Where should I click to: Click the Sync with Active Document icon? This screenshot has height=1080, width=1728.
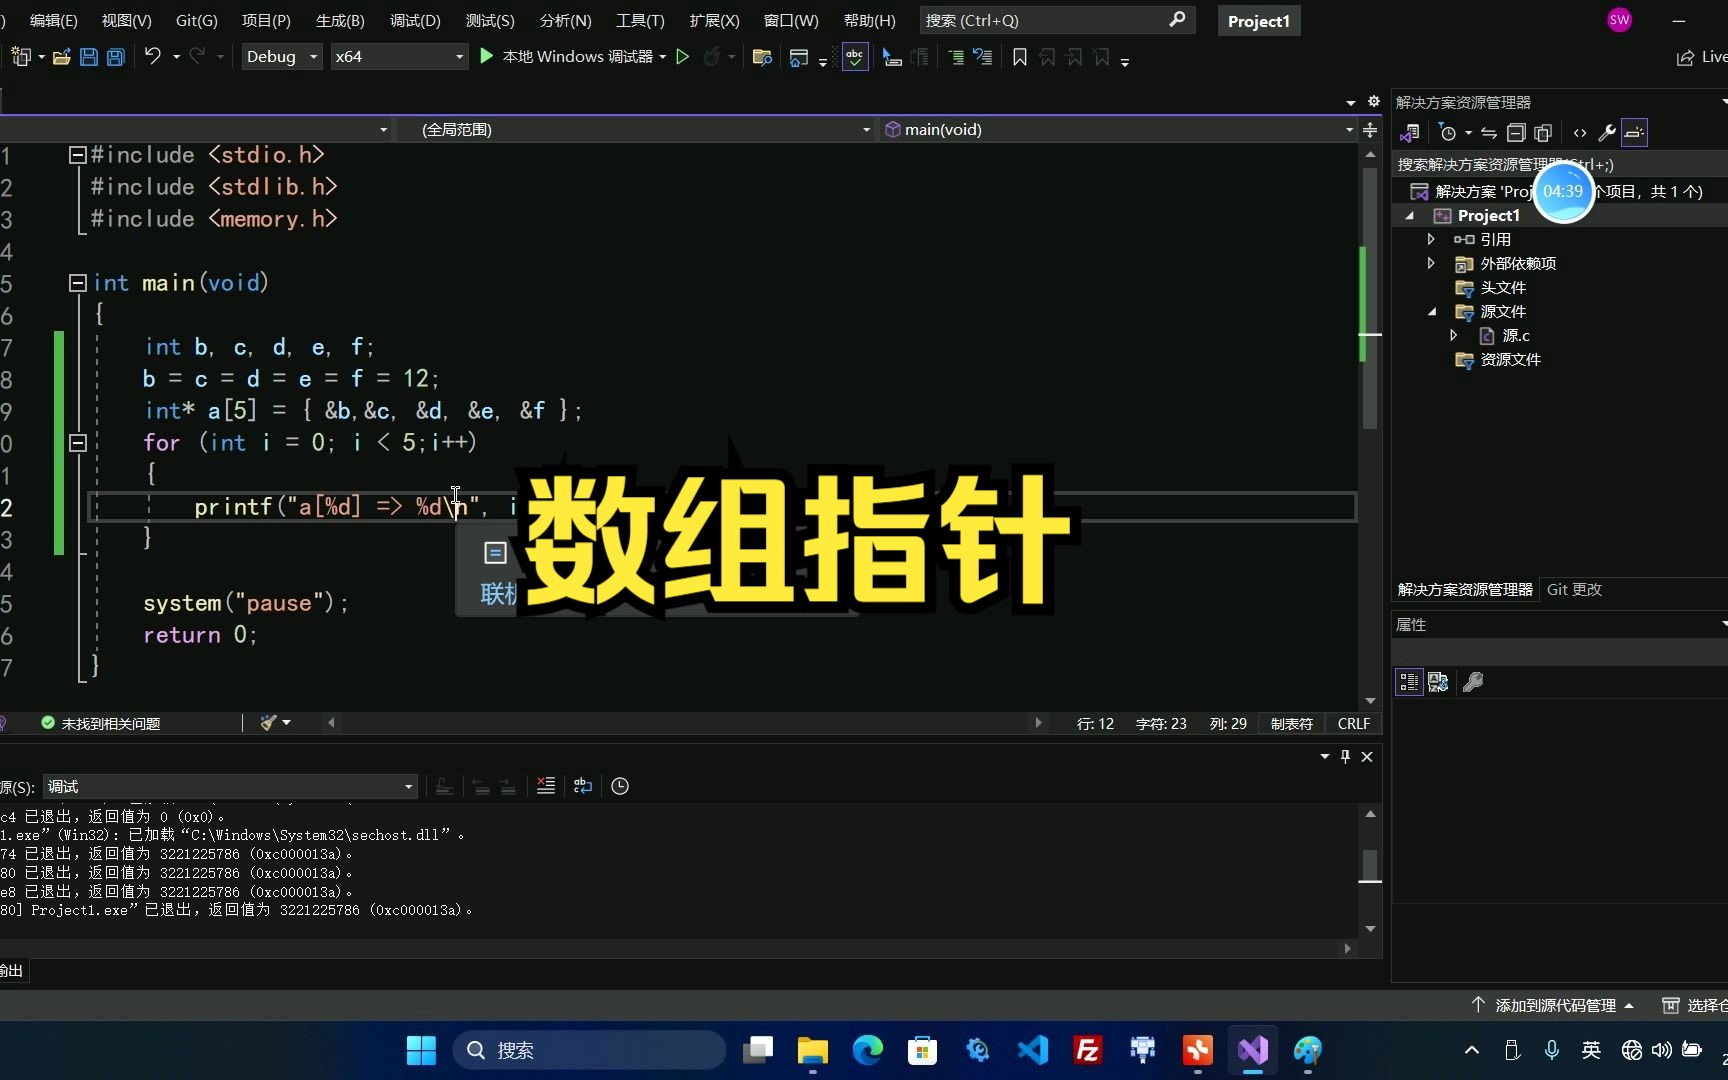(x=1488, y=132)
